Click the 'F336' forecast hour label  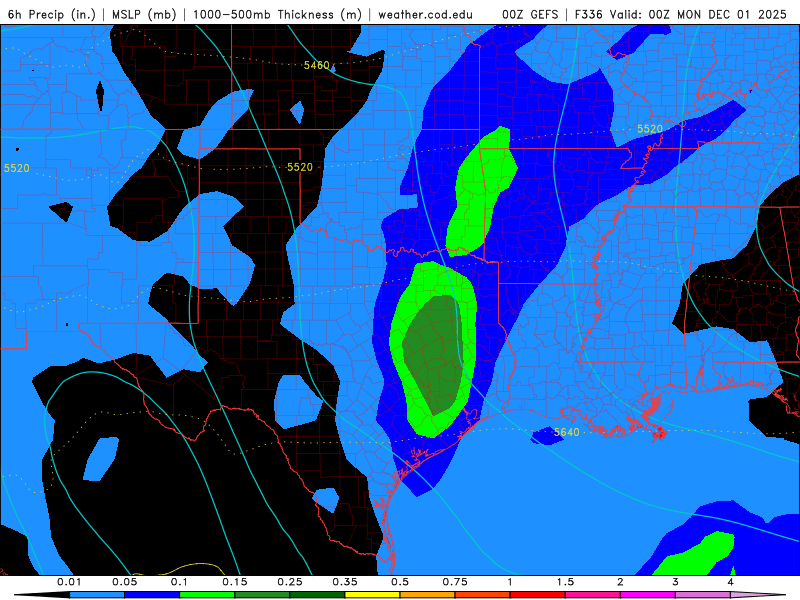[589, 14]
